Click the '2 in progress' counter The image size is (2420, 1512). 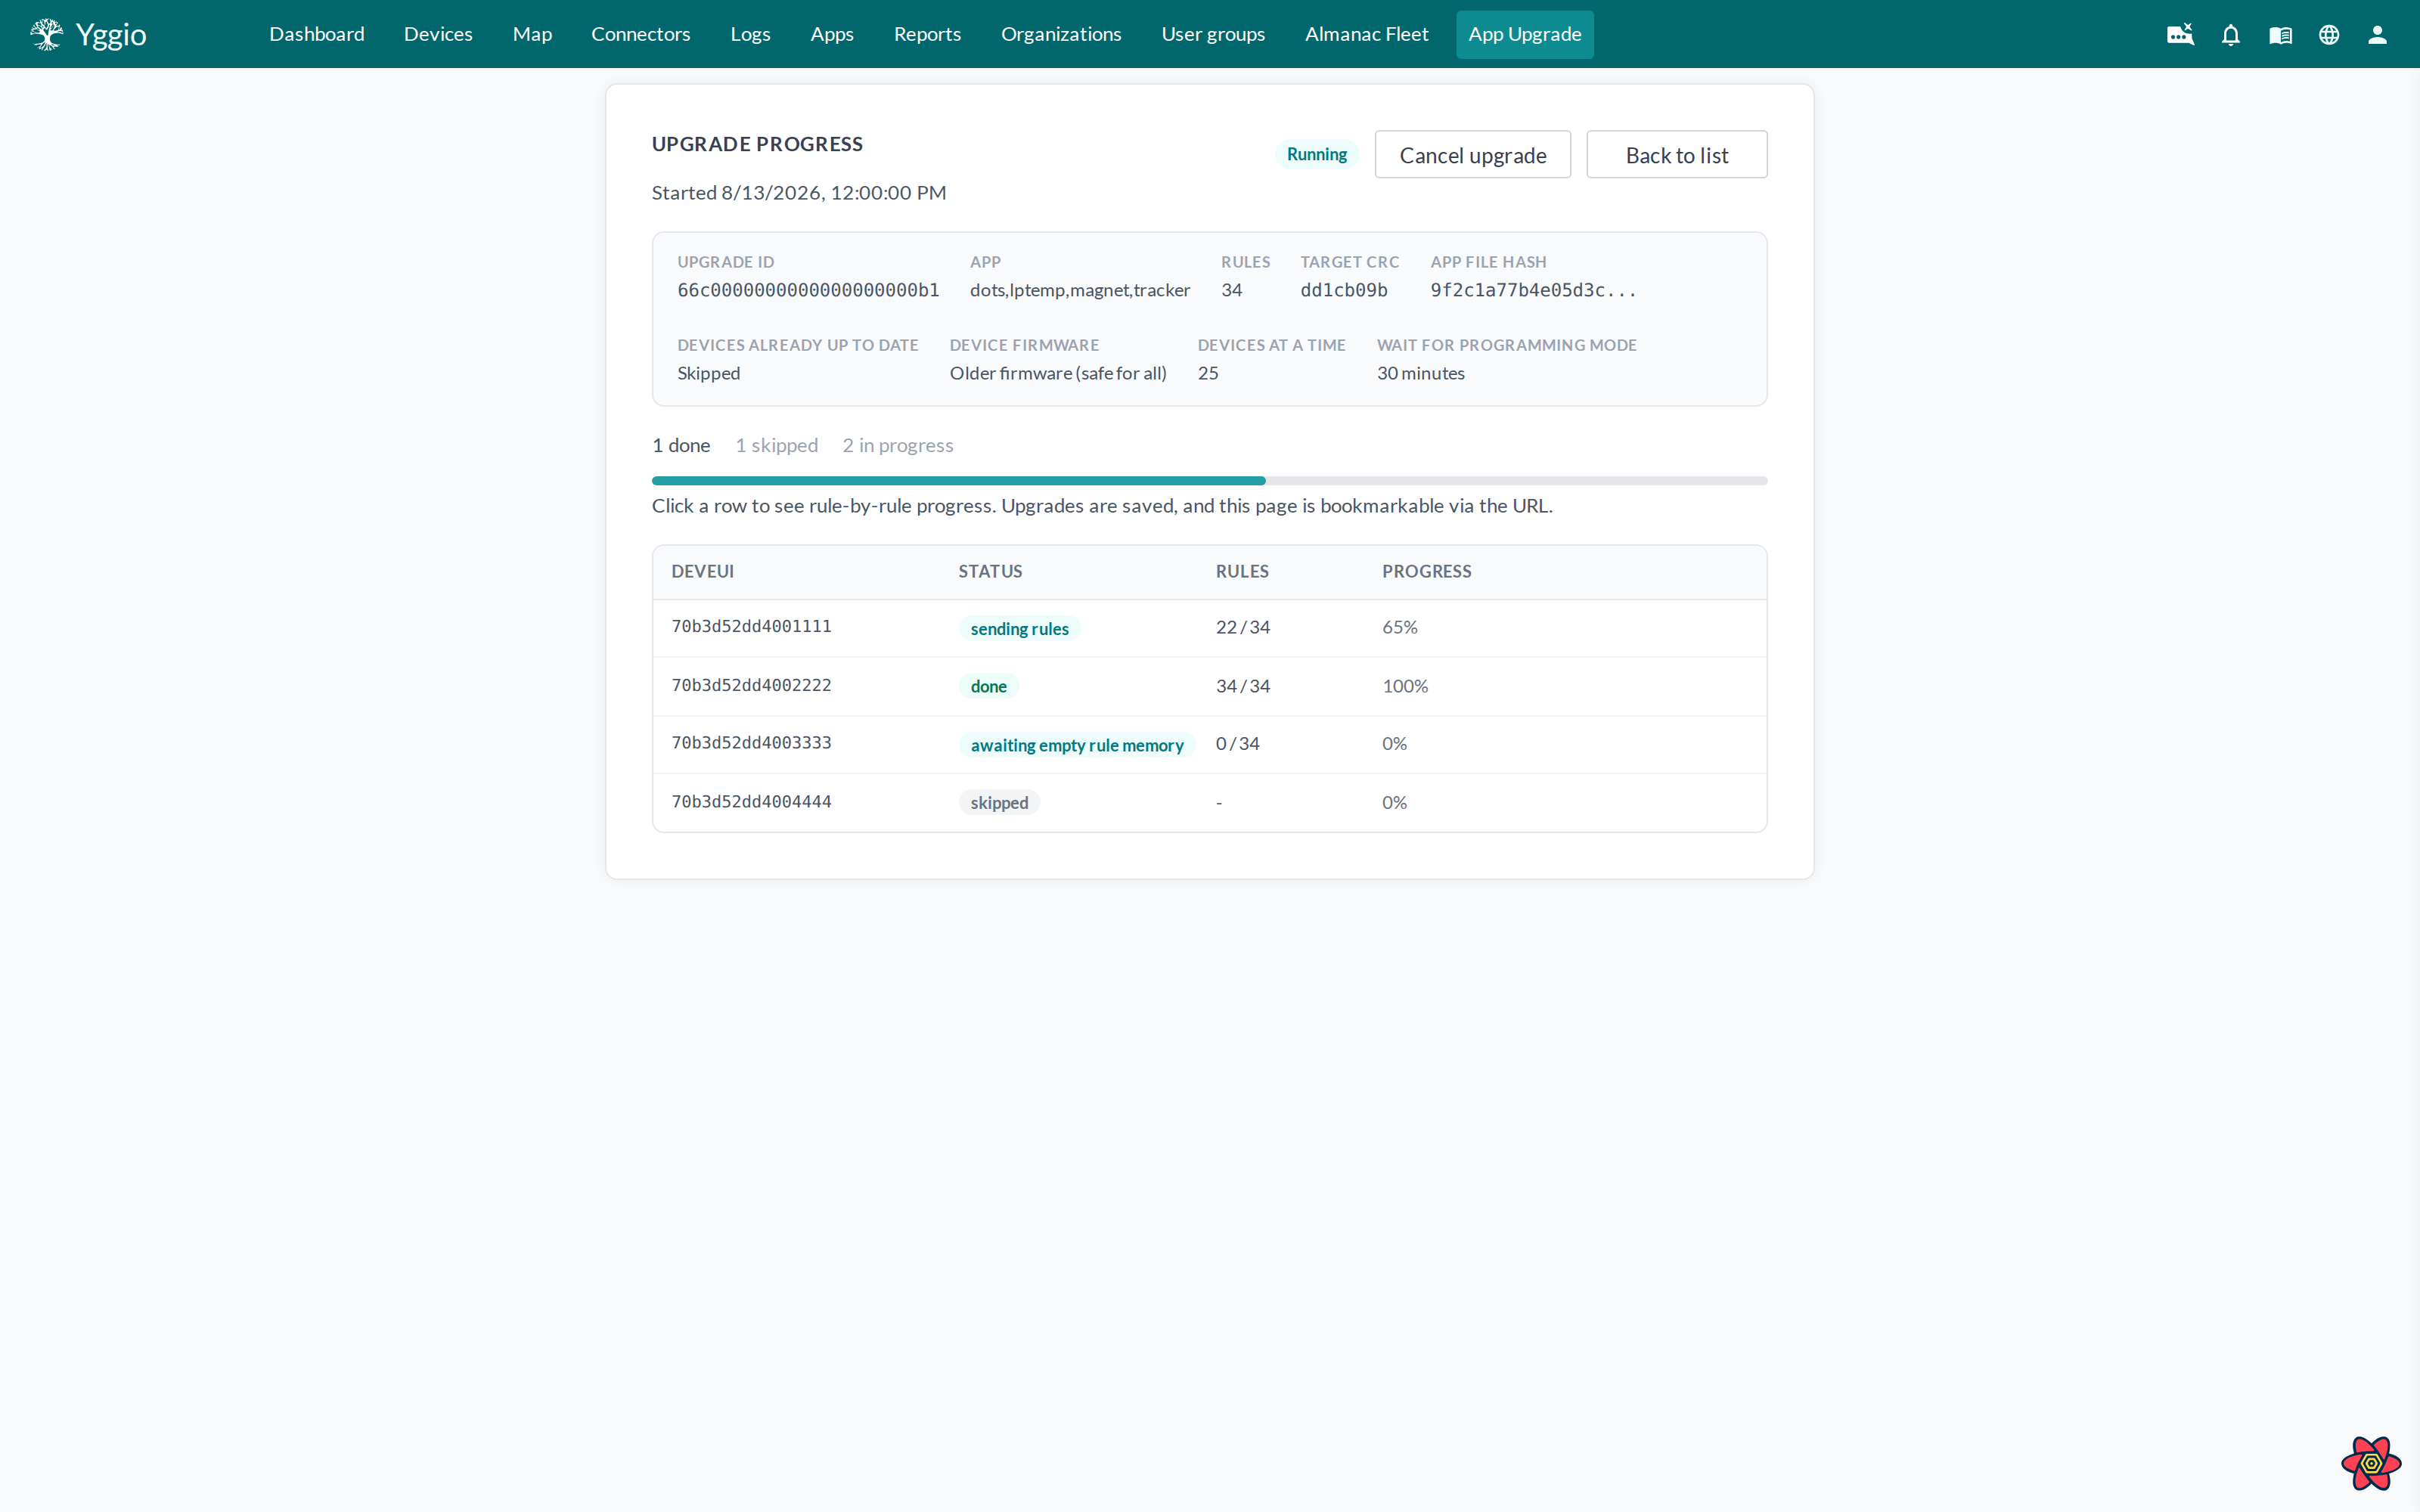[x=897, y=445]
